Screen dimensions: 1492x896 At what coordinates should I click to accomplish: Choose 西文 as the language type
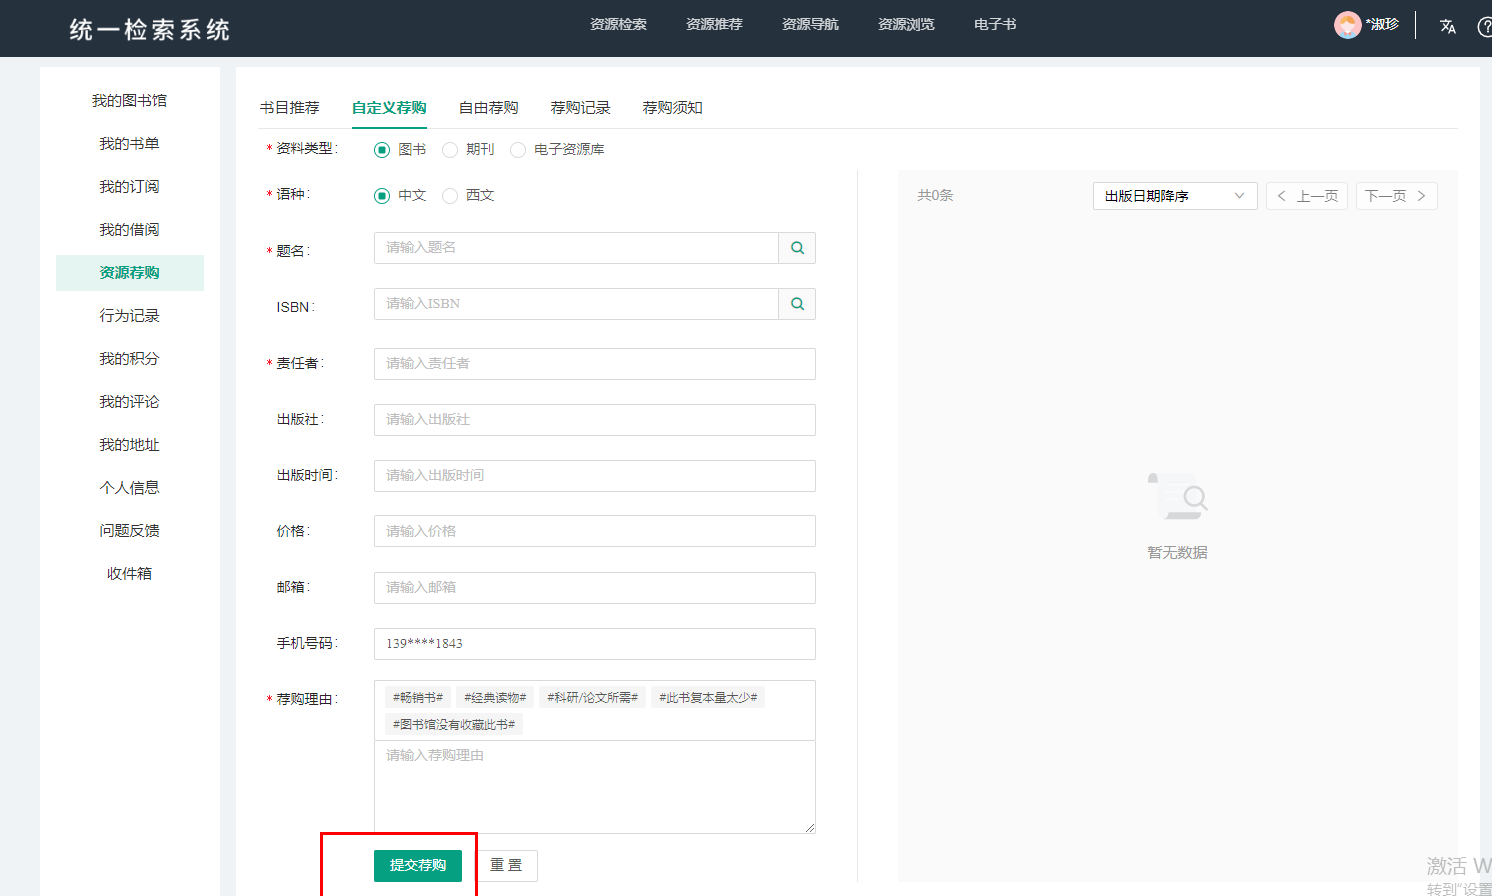tap(450, 196)
